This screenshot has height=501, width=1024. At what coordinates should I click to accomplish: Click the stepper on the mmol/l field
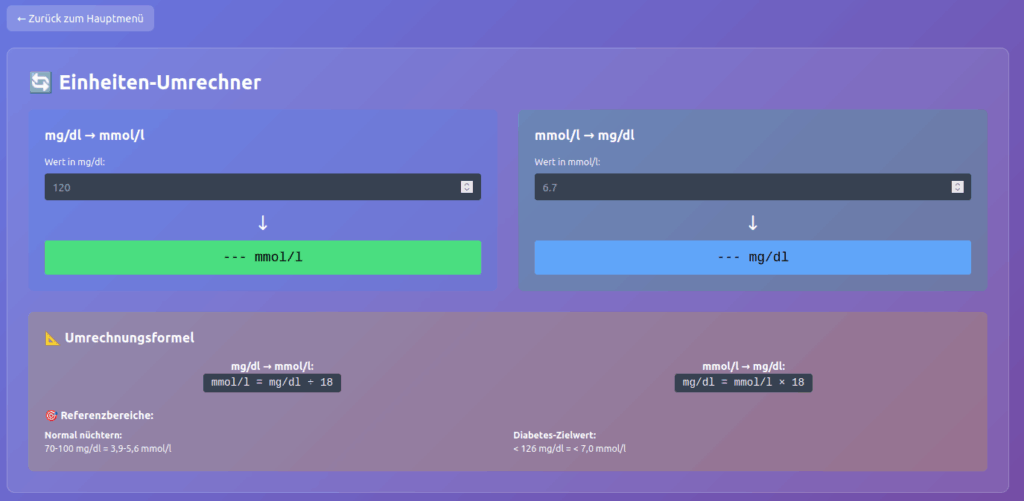coord(957,187)
